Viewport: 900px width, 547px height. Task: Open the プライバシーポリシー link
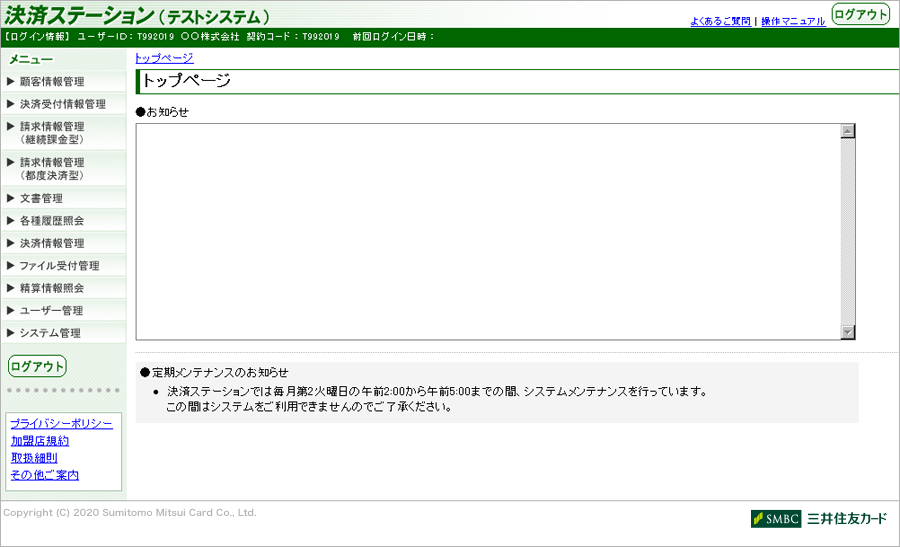pyautogui.click(x=61, y=424)
